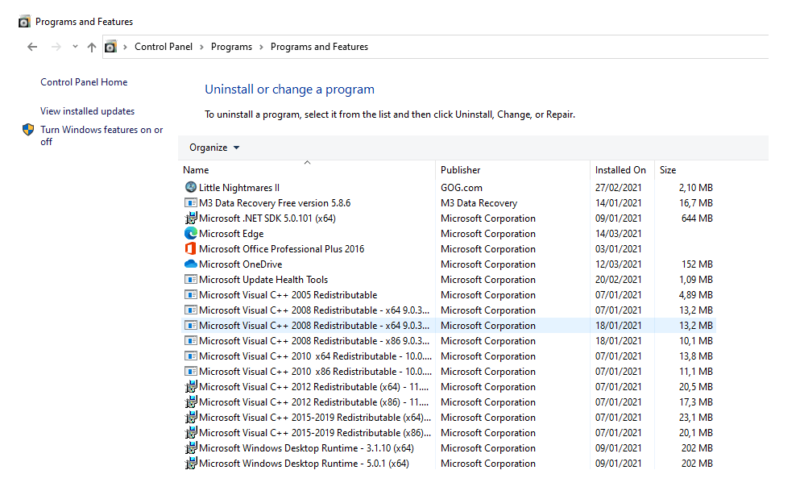The width and height of the screenshot is (800, 491).
Task: Click the Microsoft Edge icon in list
Action: tap(191, 233)
